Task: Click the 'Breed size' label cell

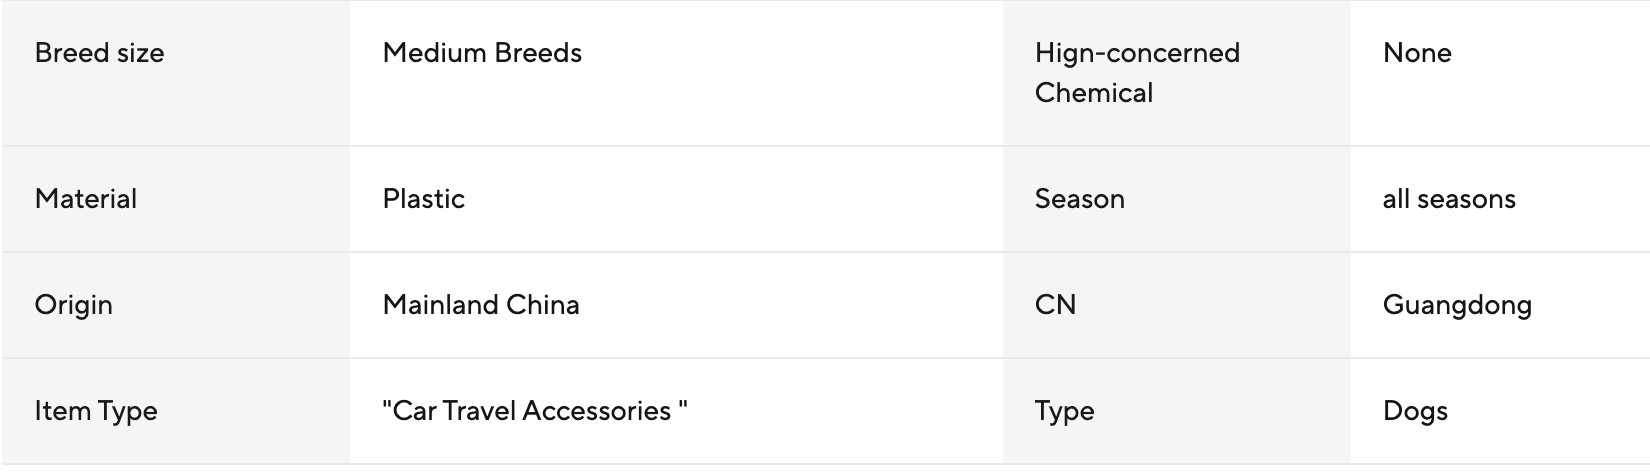Action: tap(99, 53)
